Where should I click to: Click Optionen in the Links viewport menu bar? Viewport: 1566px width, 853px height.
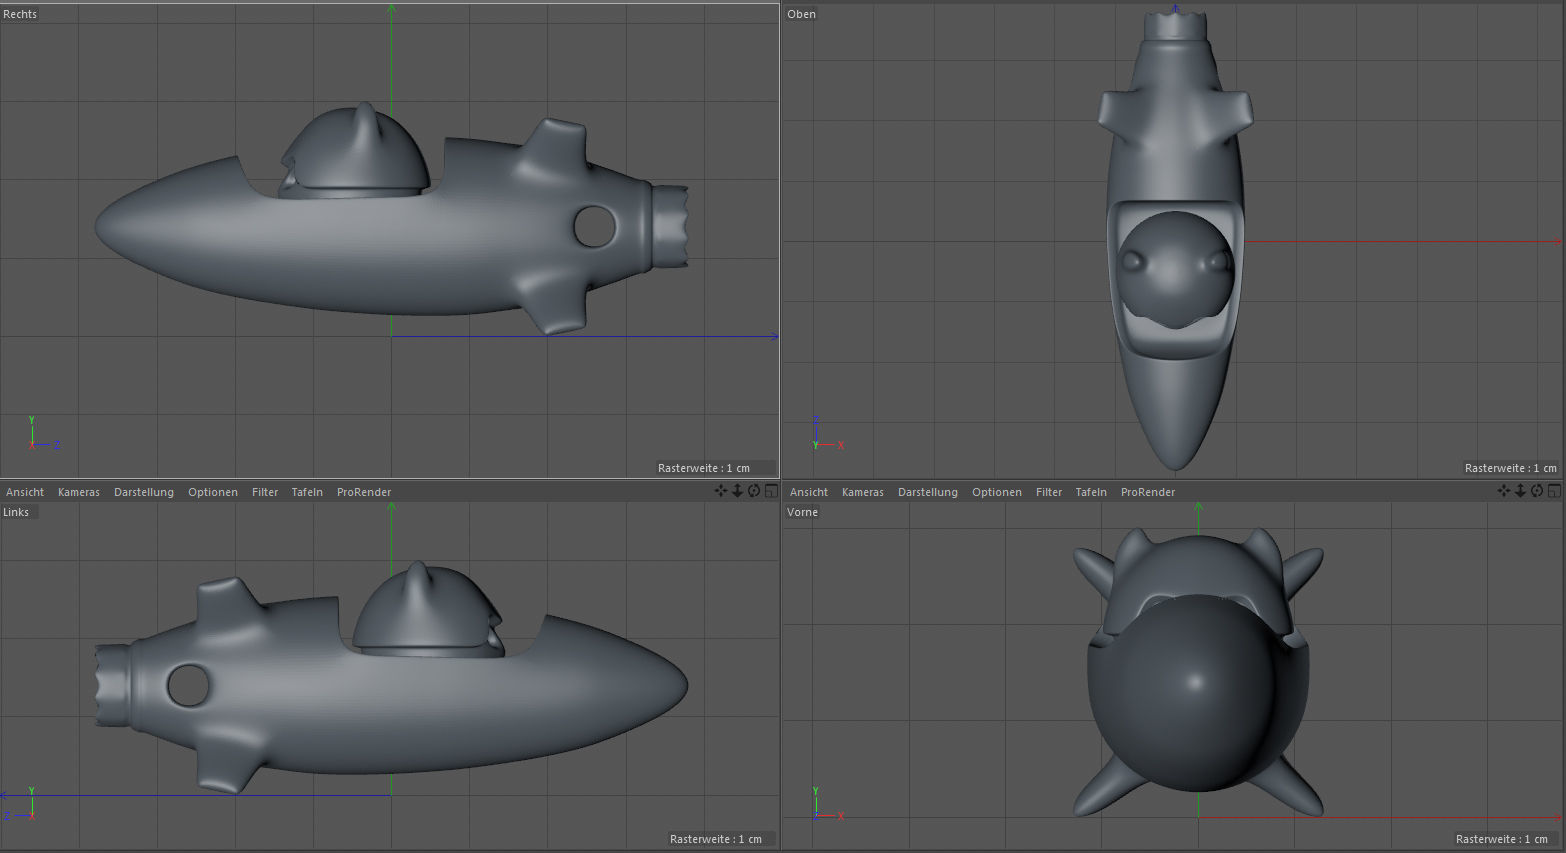pos(212,491)
